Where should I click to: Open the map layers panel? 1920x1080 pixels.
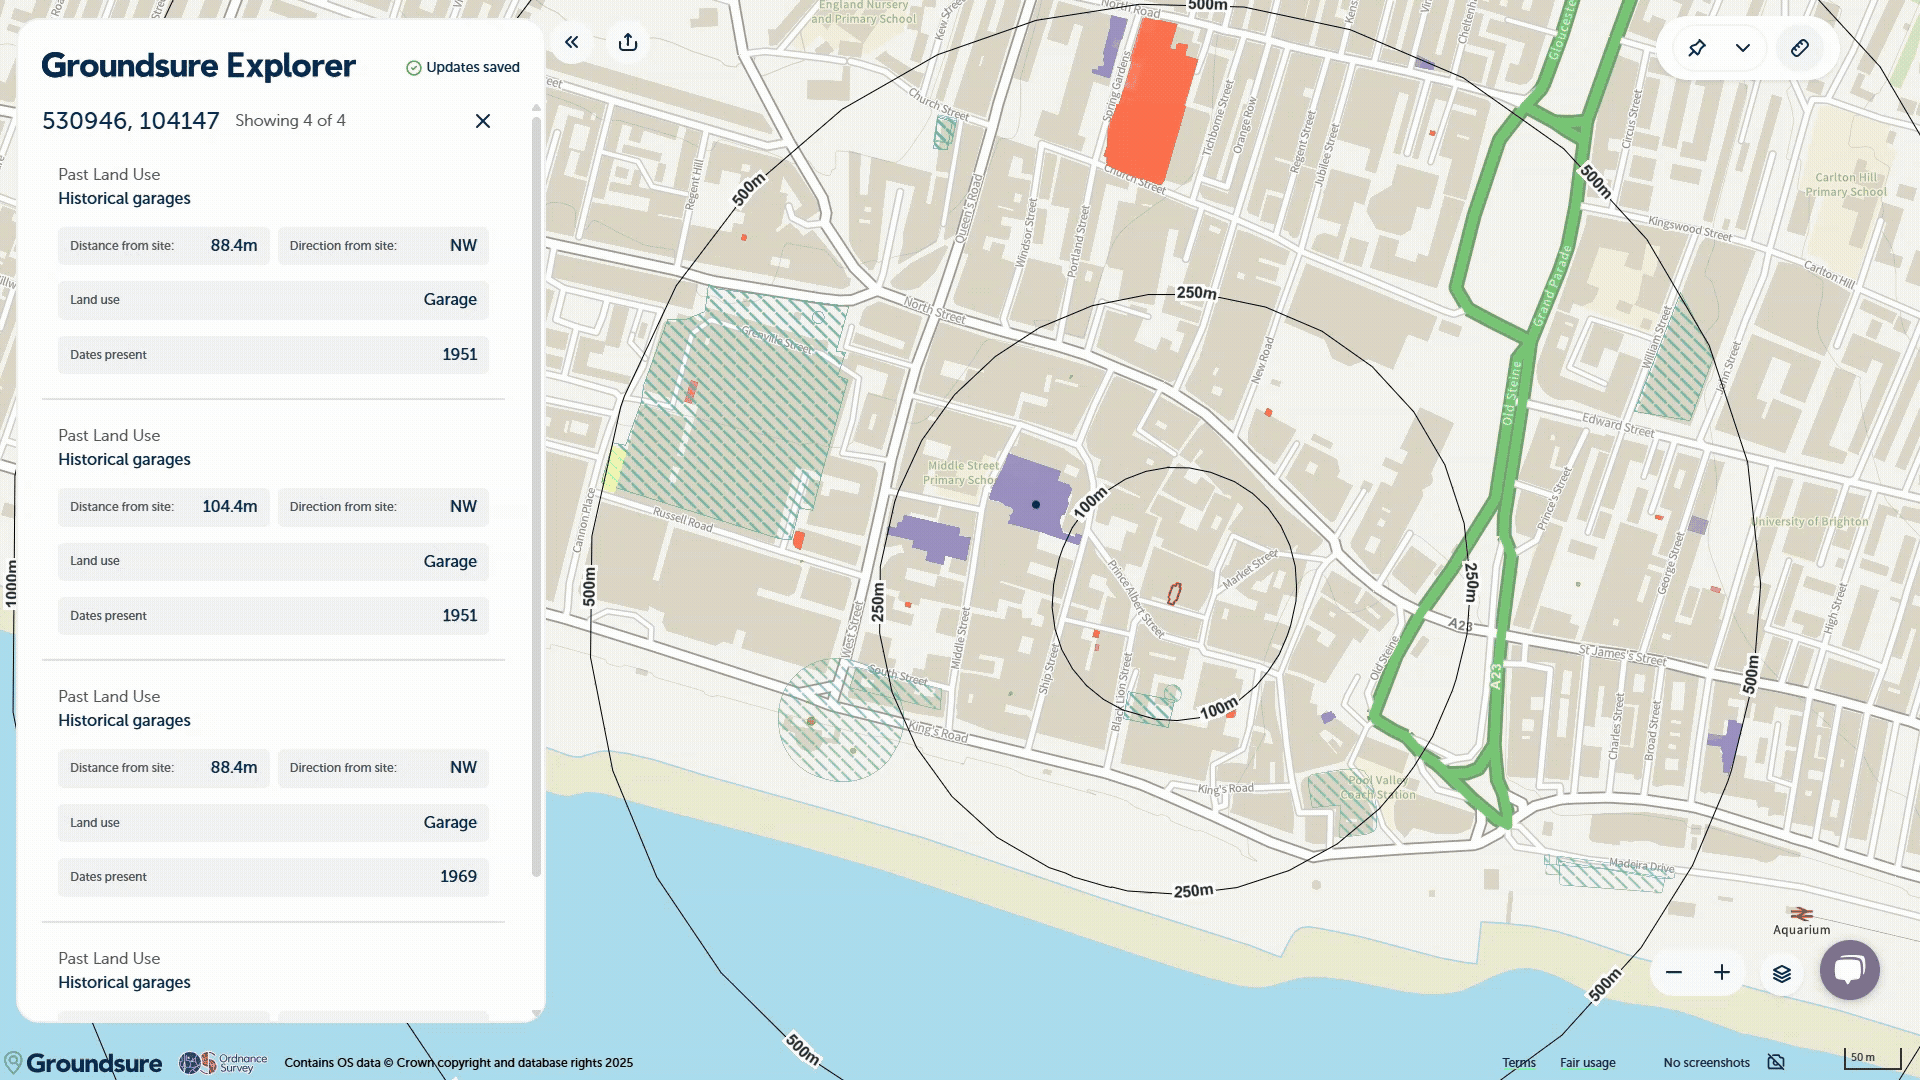point(1782,973)
